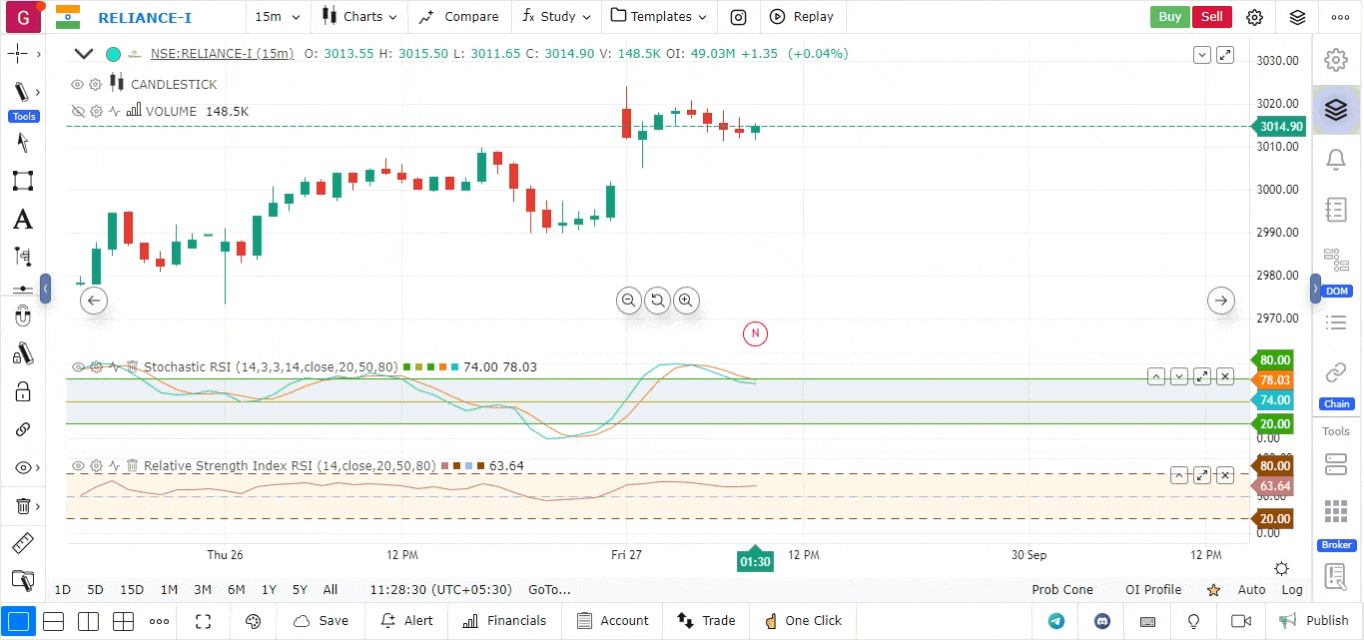Click the Stochastic RSI color swatch
The image size is (1364, 640).
coord(407,368)
